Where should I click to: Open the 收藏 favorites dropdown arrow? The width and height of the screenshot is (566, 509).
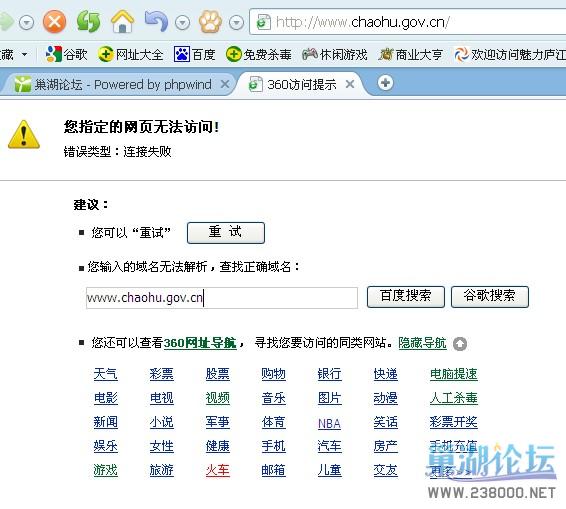pos(25,55)
